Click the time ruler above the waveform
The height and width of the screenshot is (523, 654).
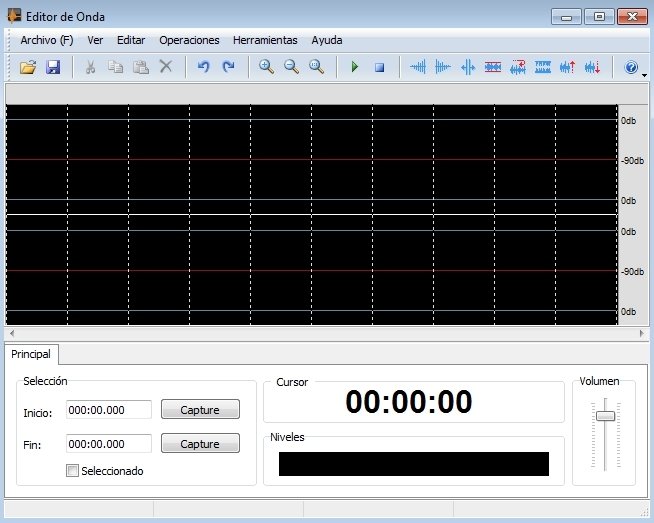point(327,94)
